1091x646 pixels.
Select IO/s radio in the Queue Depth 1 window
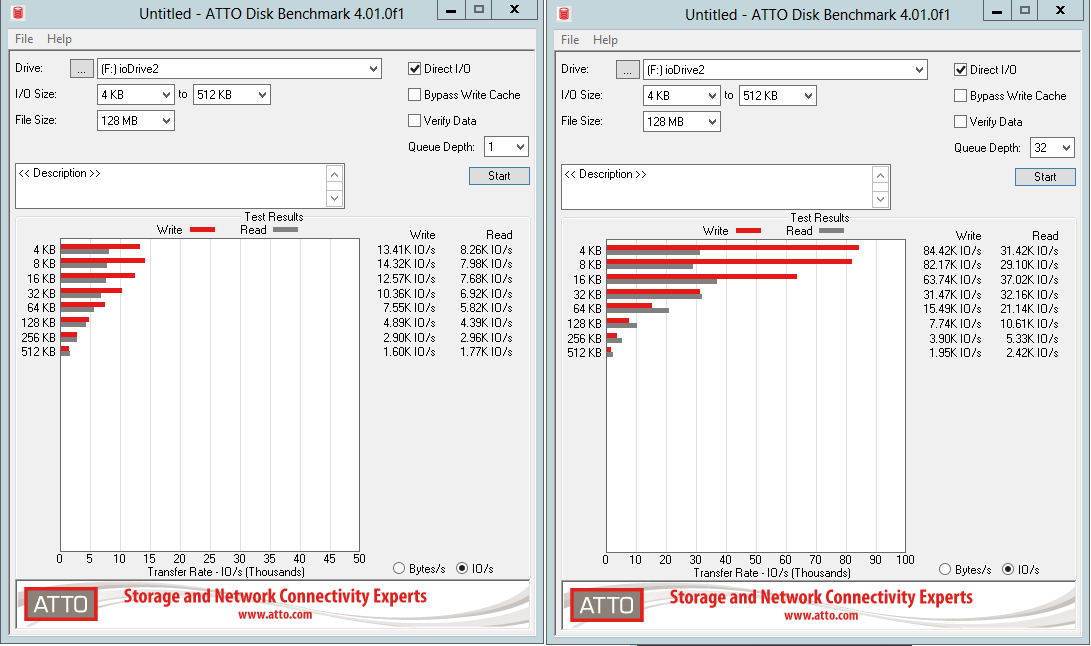[462, 568]
